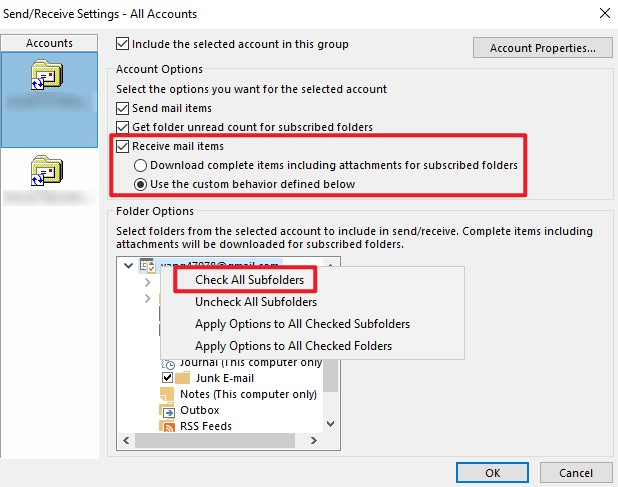
Task: Select Use the custom behavior defined below
Action: [140, 184]
